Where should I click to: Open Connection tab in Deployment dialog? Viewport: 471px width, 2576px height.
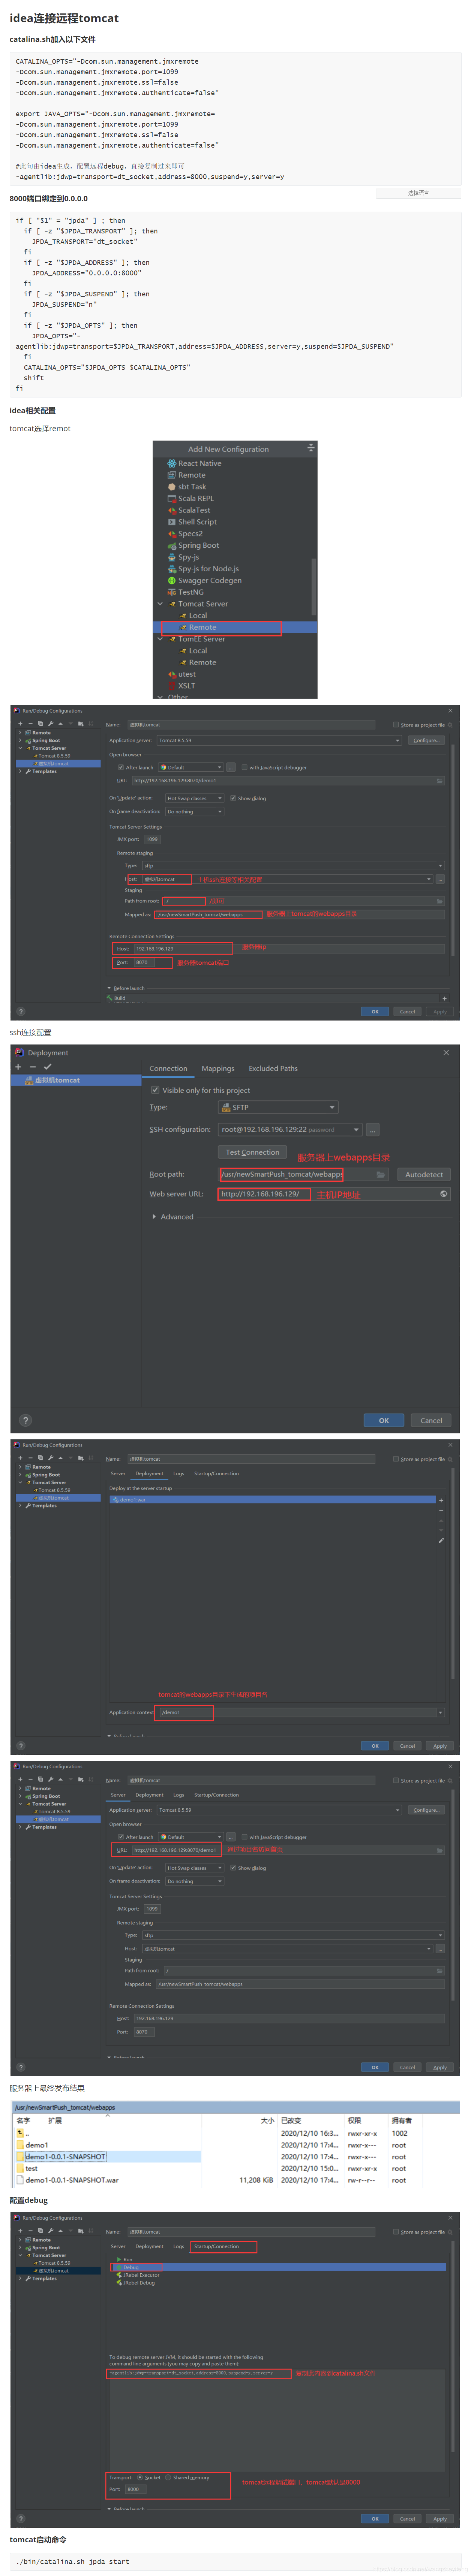168,1068
